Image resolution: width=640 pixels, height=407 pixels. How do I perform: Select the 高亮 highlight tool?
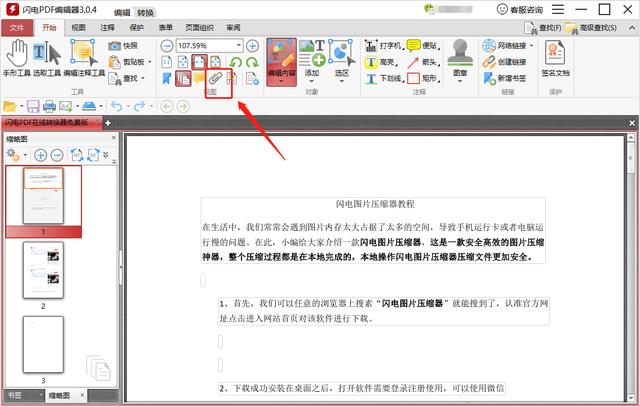380,62
